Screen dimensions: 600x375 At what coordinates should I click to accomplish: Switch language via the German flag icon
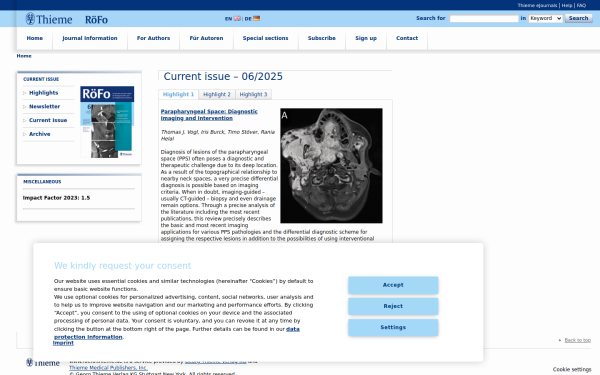click(256, 18)
